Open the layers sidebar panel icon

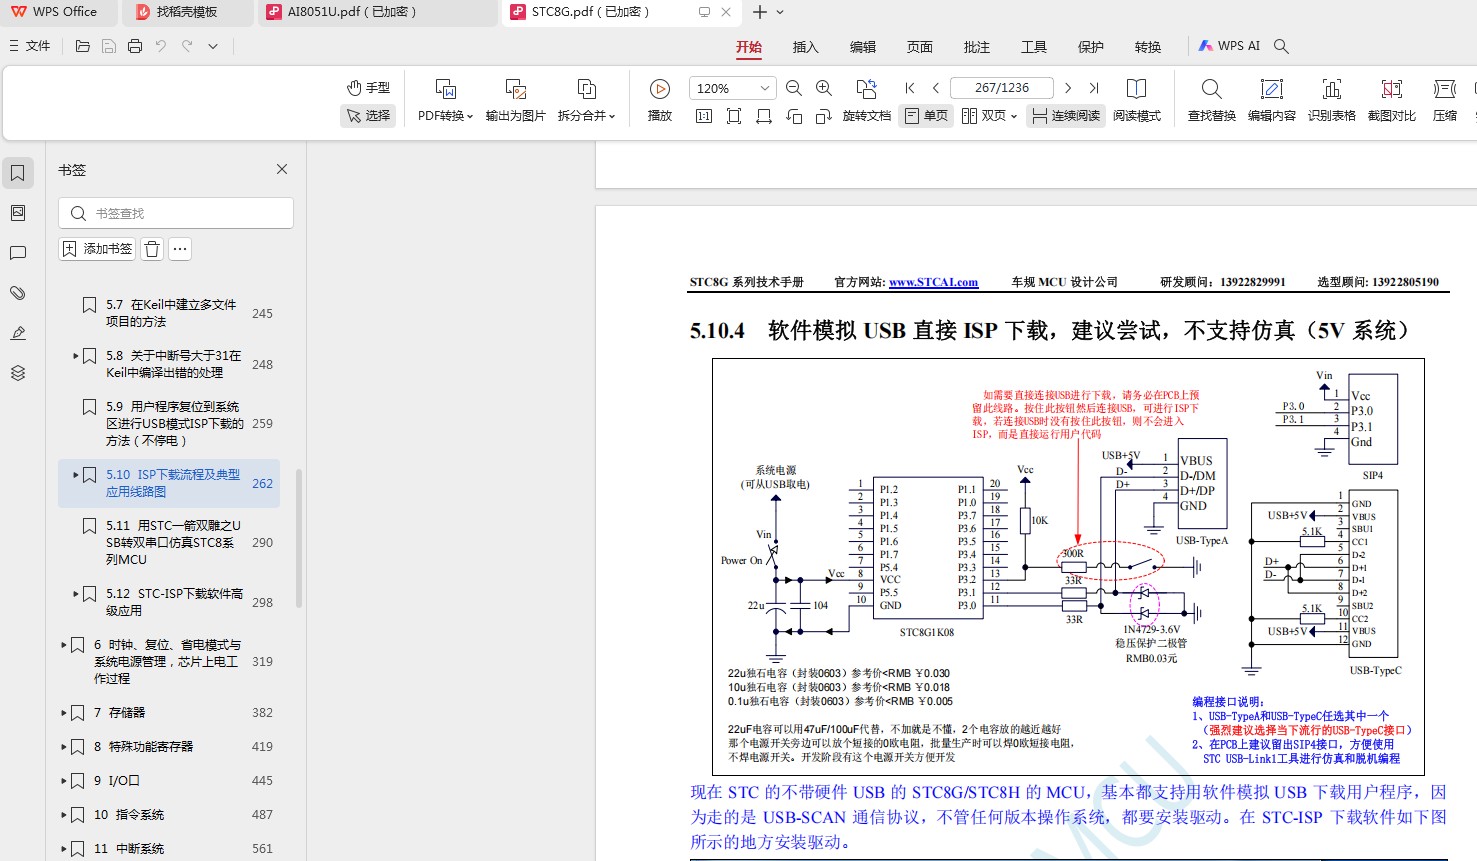[18, 373]
